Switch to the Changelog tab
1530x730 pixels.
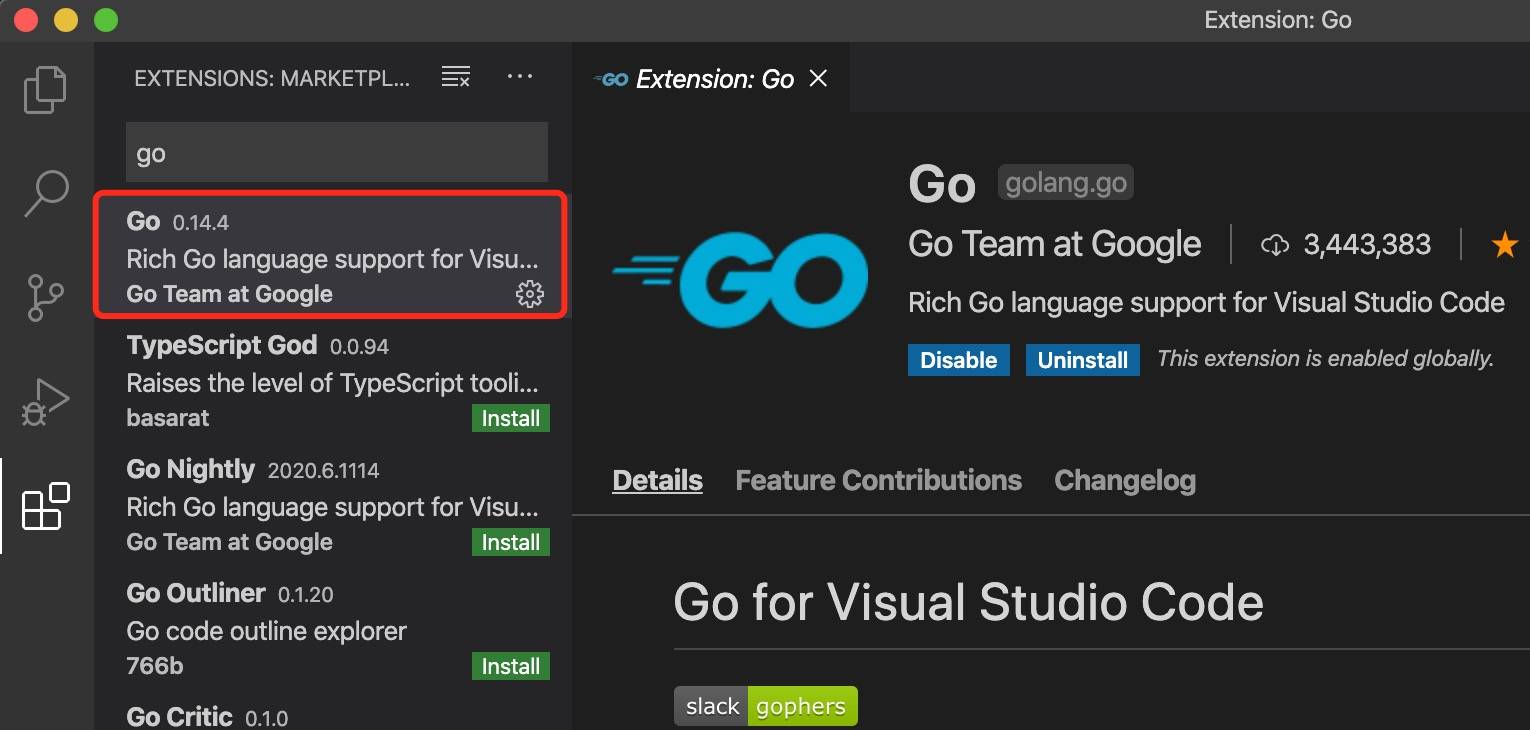(x=1125, y=481)
